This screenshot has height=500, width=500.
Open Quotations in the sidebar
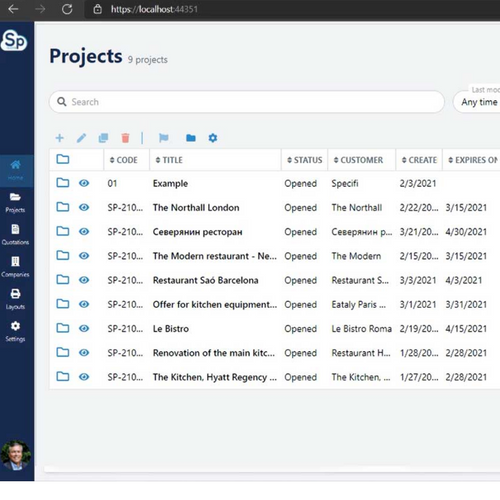pyautogui.click(x=15, y=235)
